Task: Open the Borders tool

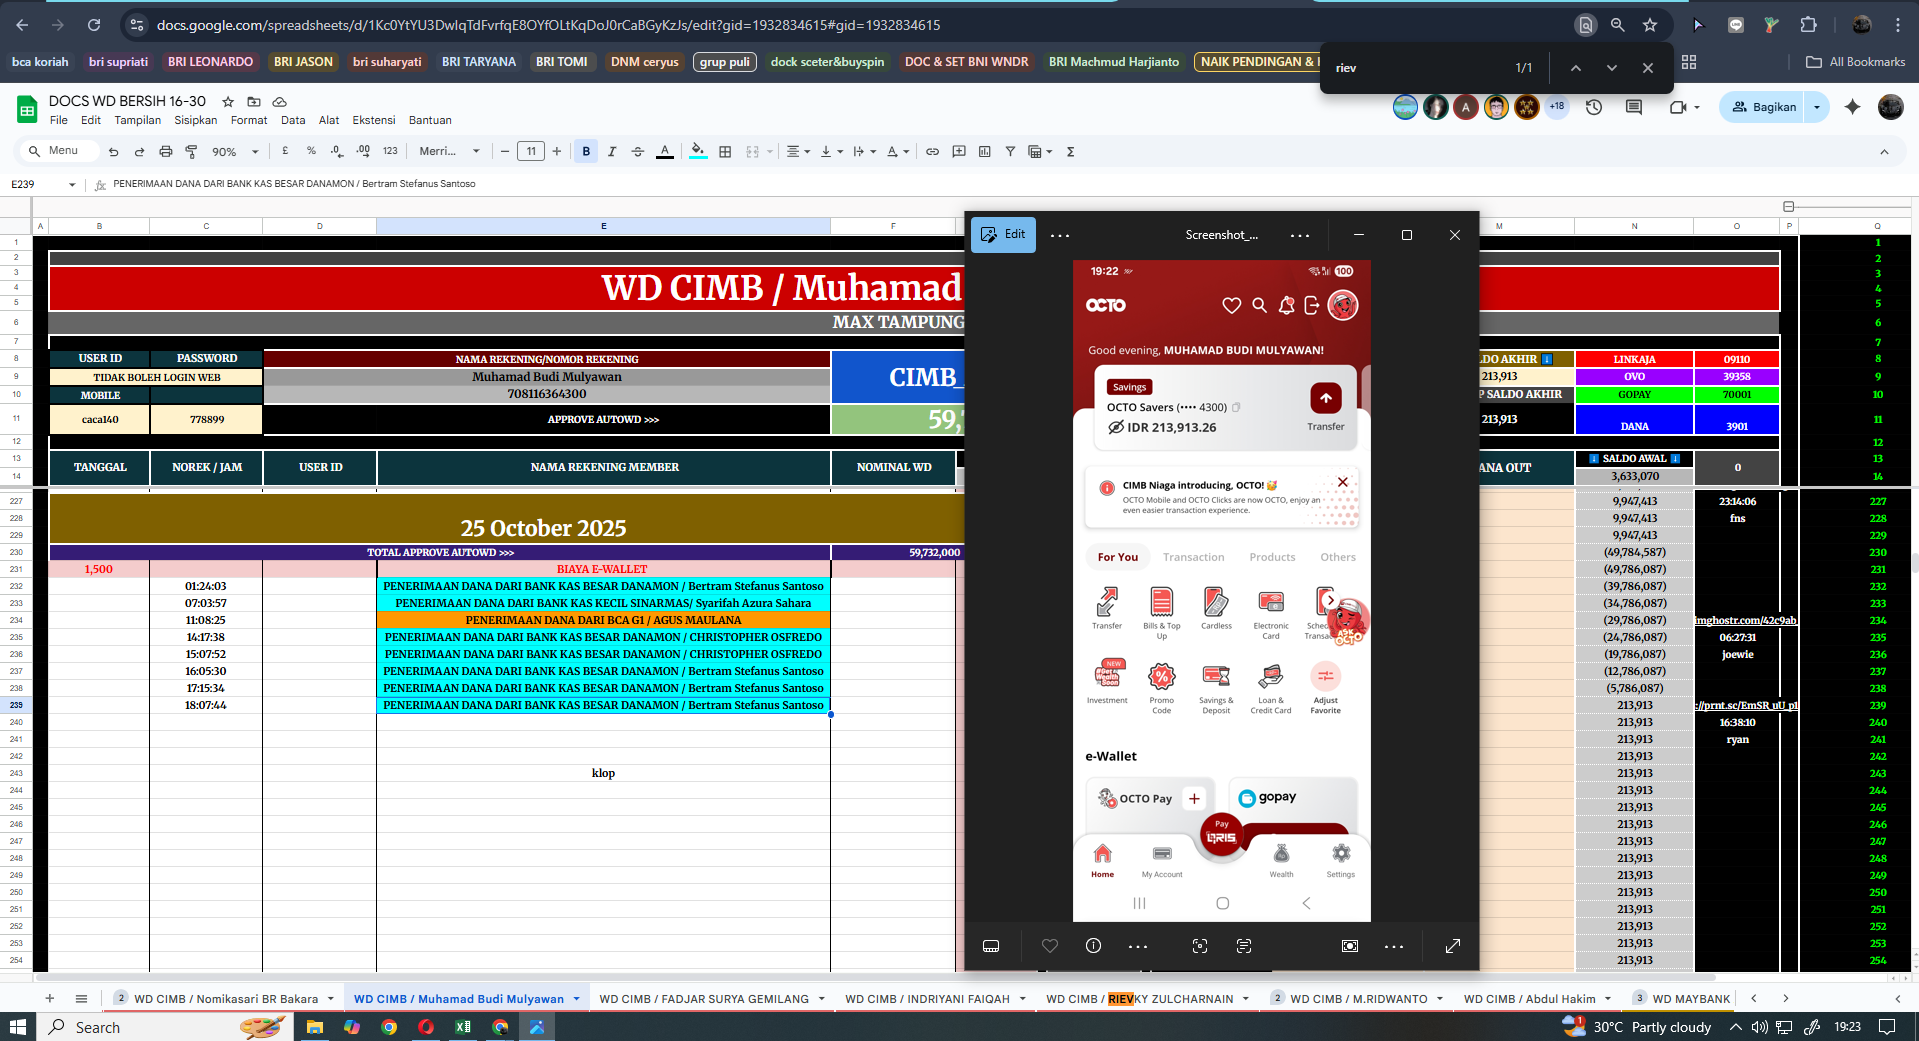Action: click(725, 151)
